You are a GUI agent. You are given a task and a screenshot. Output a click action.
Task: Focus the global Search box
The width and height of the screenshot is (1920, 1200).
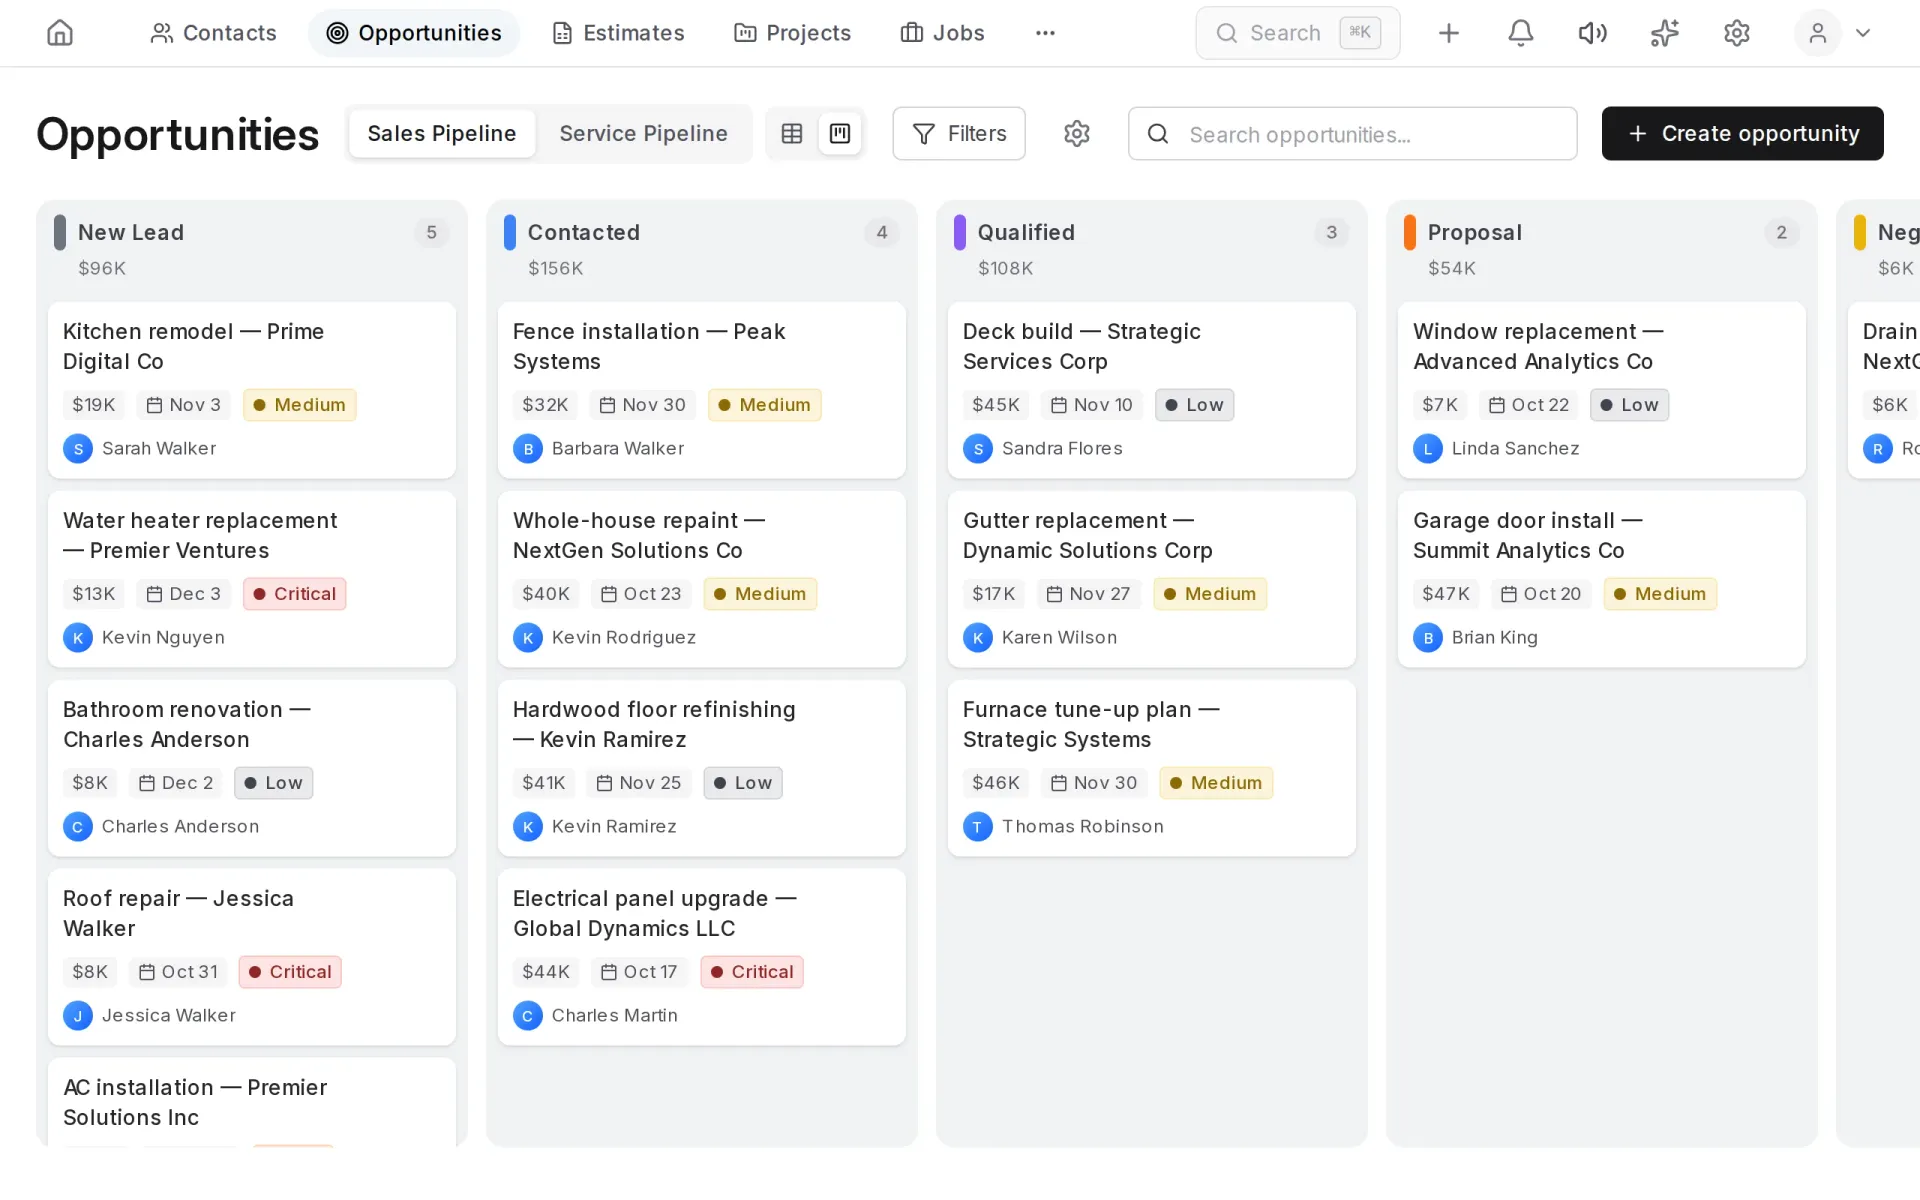1298,33
